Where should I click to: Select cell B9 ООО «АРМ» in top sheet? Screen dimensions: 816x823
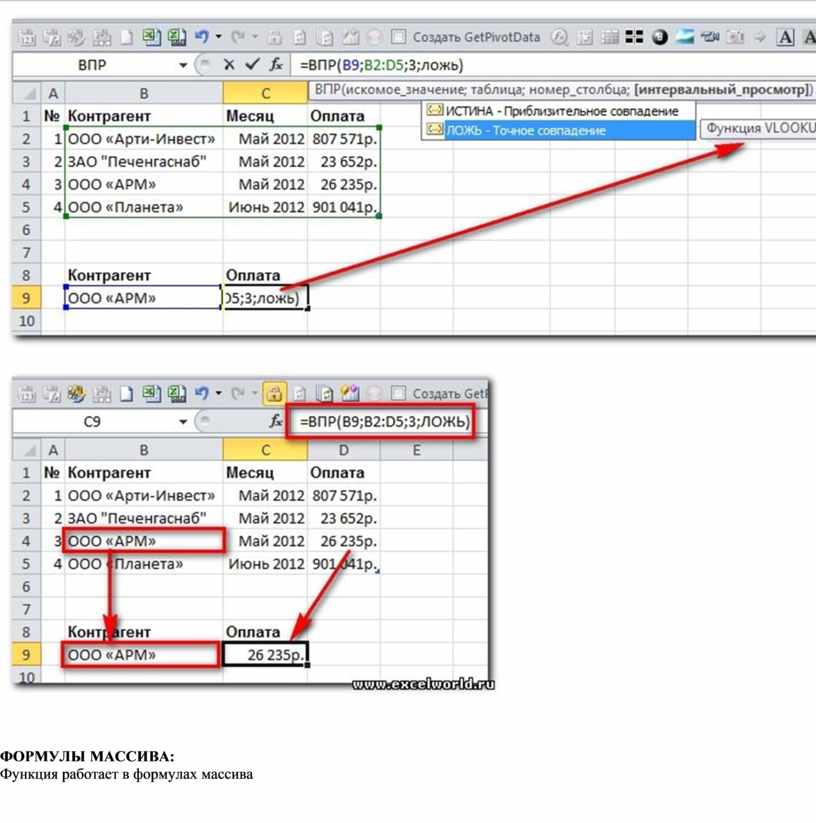tap(143, 298)
